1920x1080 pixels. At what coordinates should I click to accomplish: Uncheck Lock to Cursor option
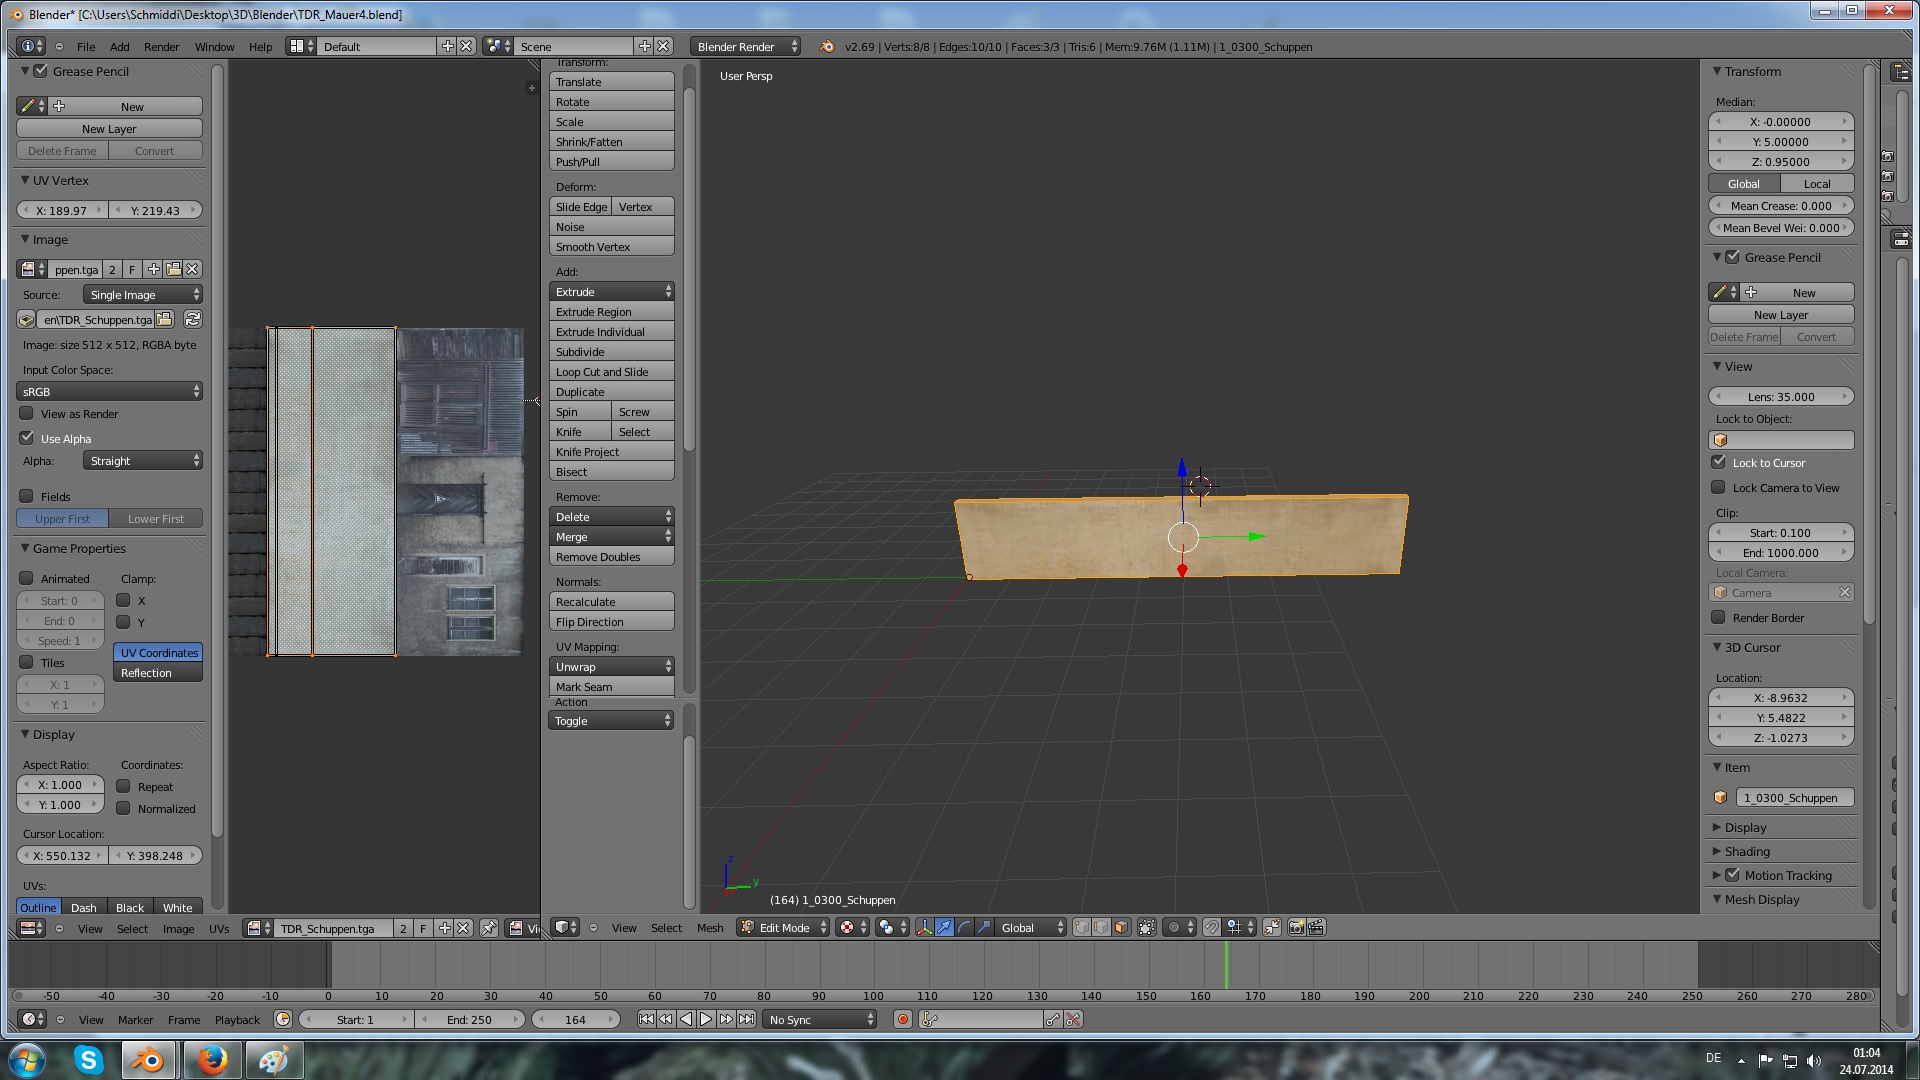[x=1719, y=463]
